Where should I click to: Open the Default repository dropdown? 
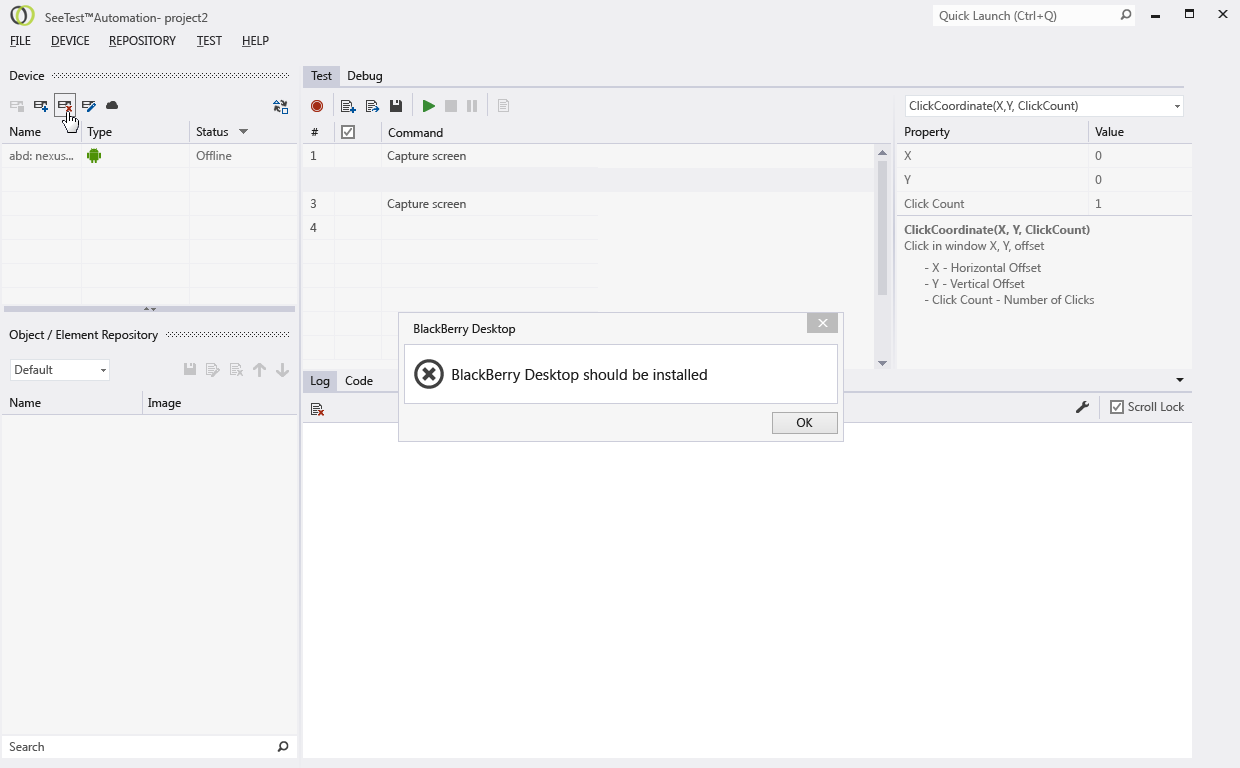(x=103, y=370)
